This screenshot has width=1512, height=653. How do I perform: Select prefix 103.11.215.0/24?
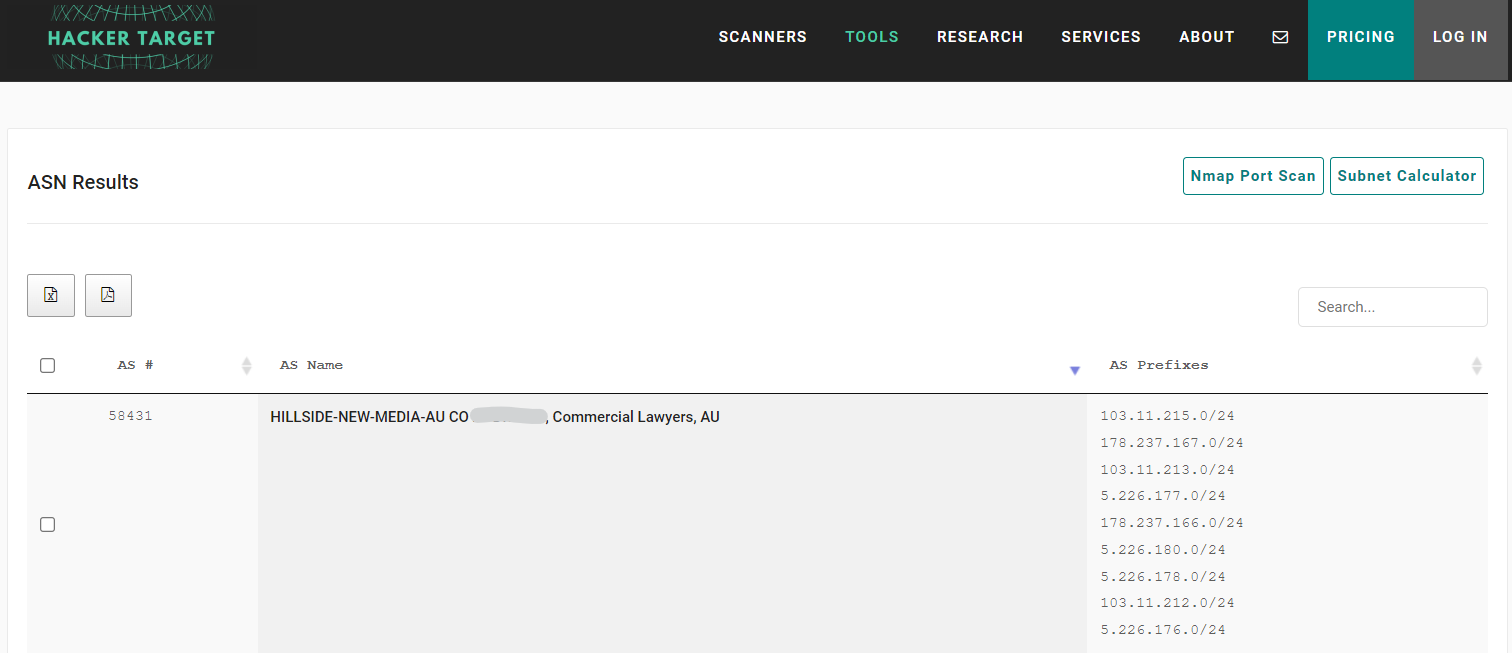1167,416
